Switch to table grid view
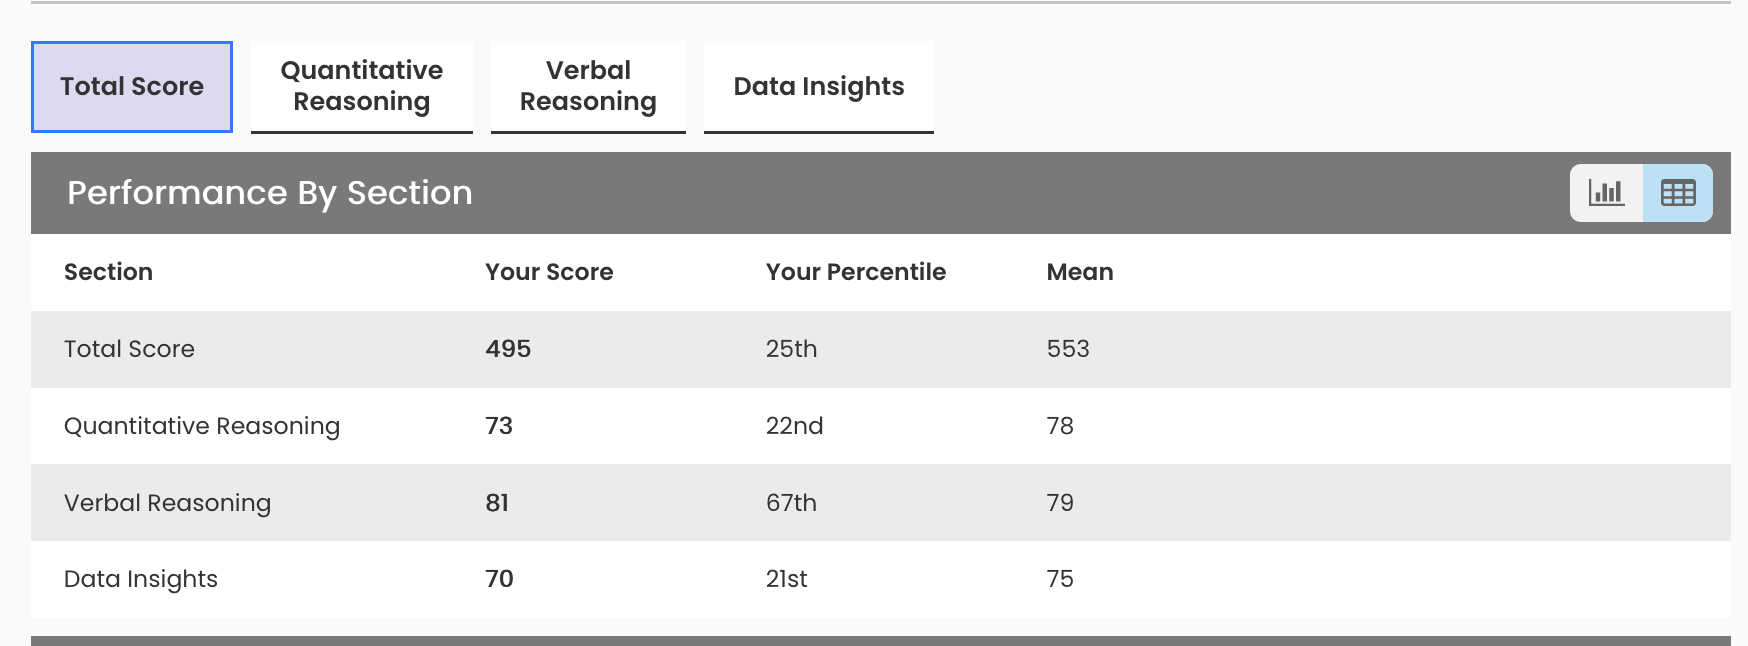This screenshot has height=646, width=1748. point(1677,193)
